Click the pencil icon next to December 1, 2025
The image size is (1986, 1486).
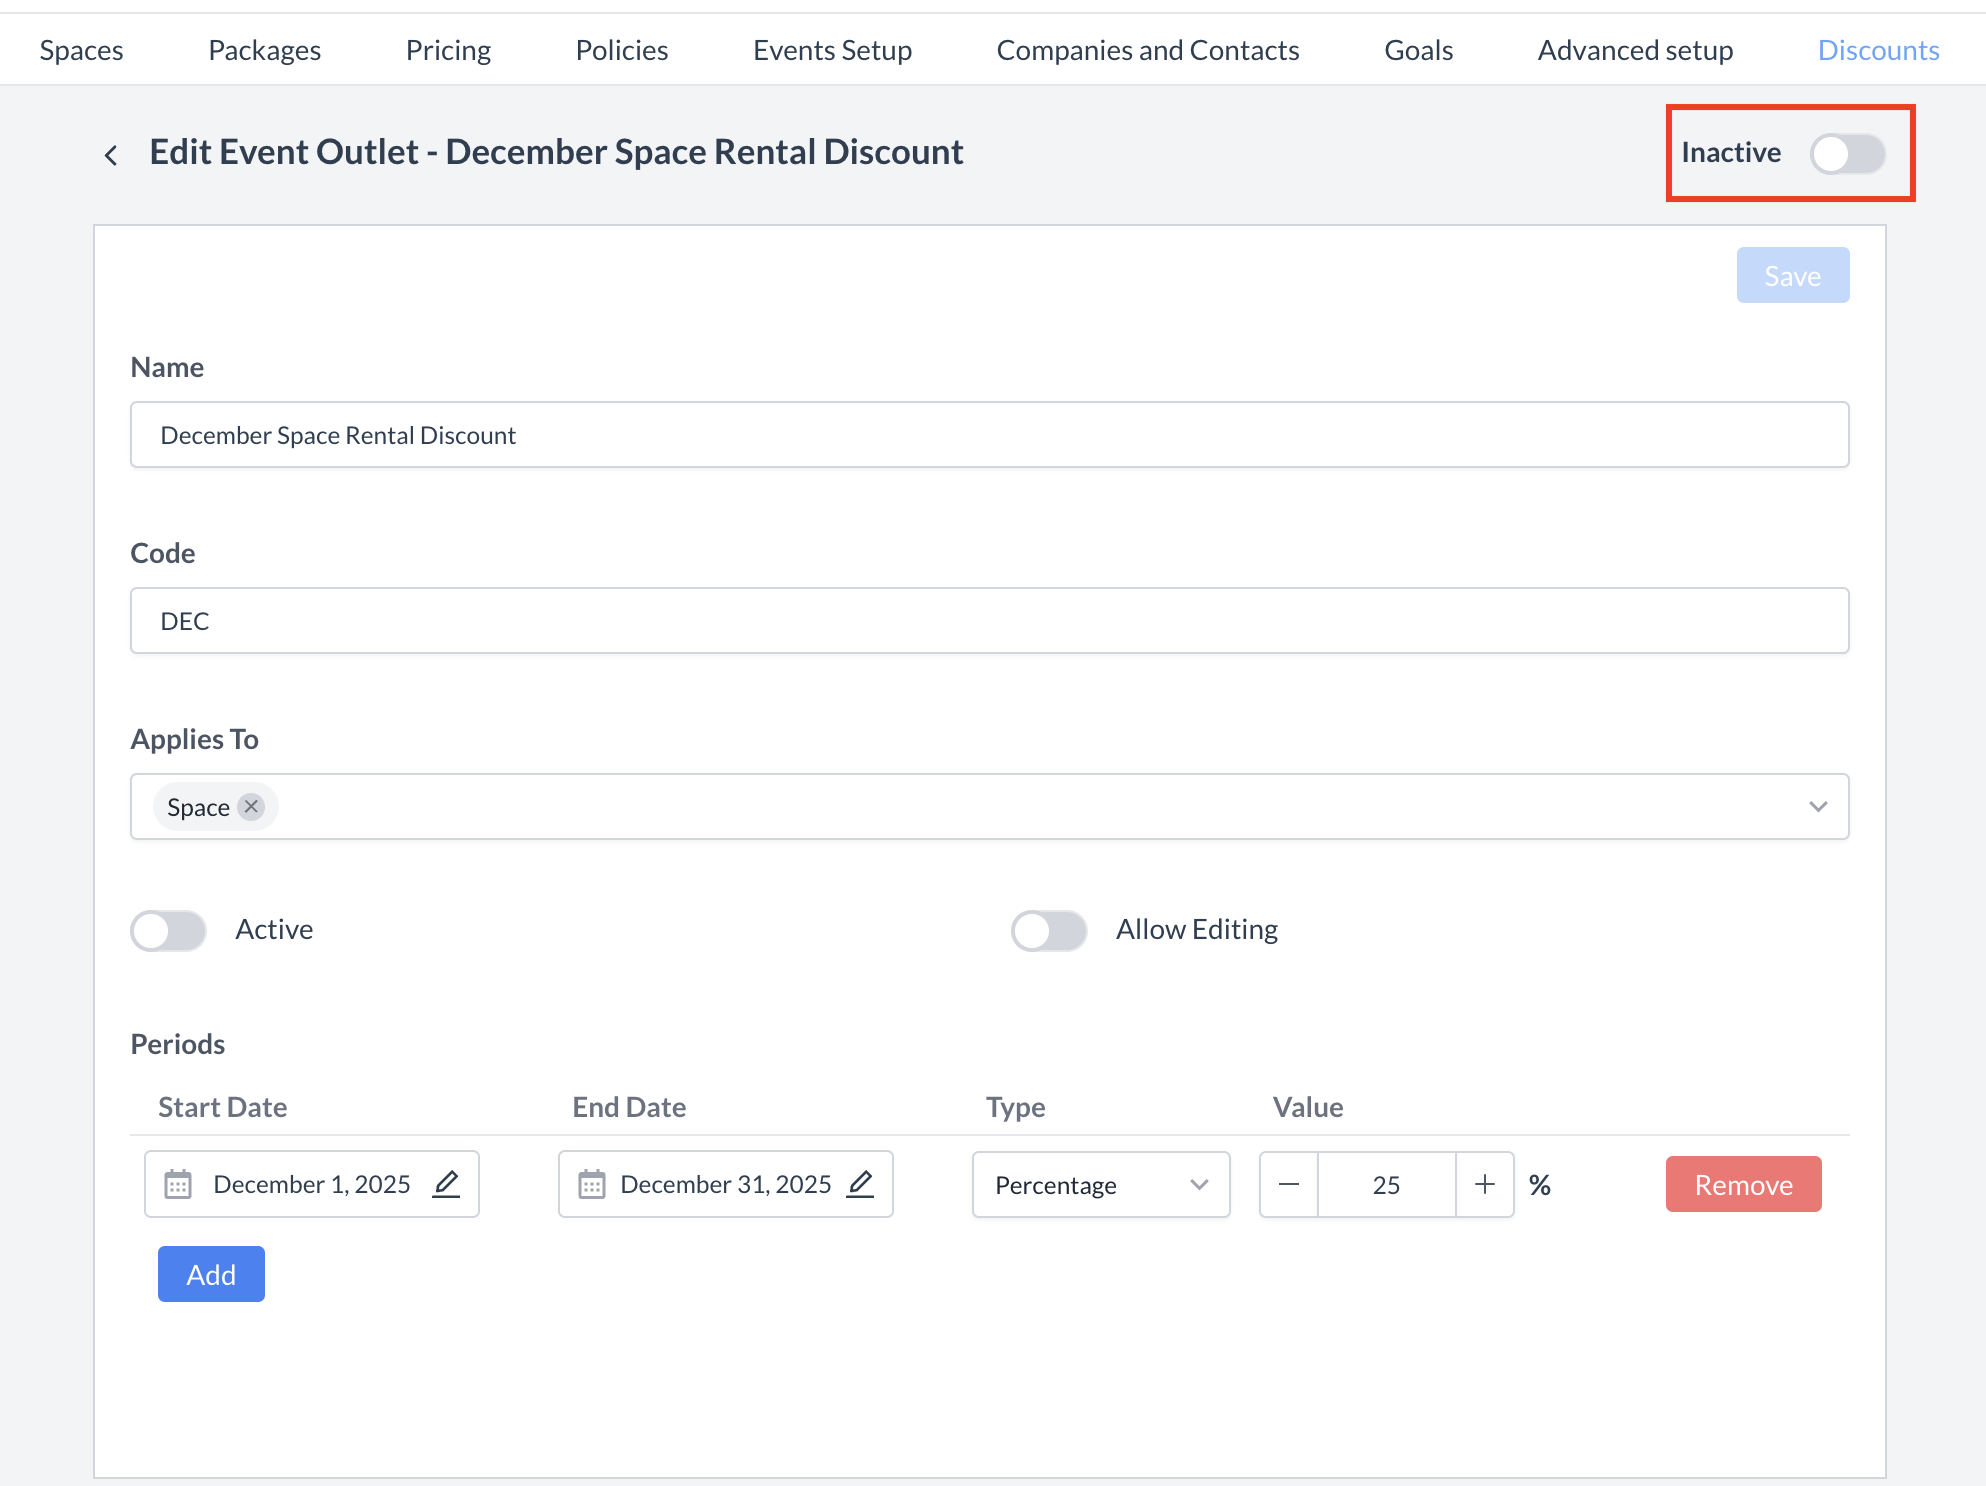point(447,1184)
